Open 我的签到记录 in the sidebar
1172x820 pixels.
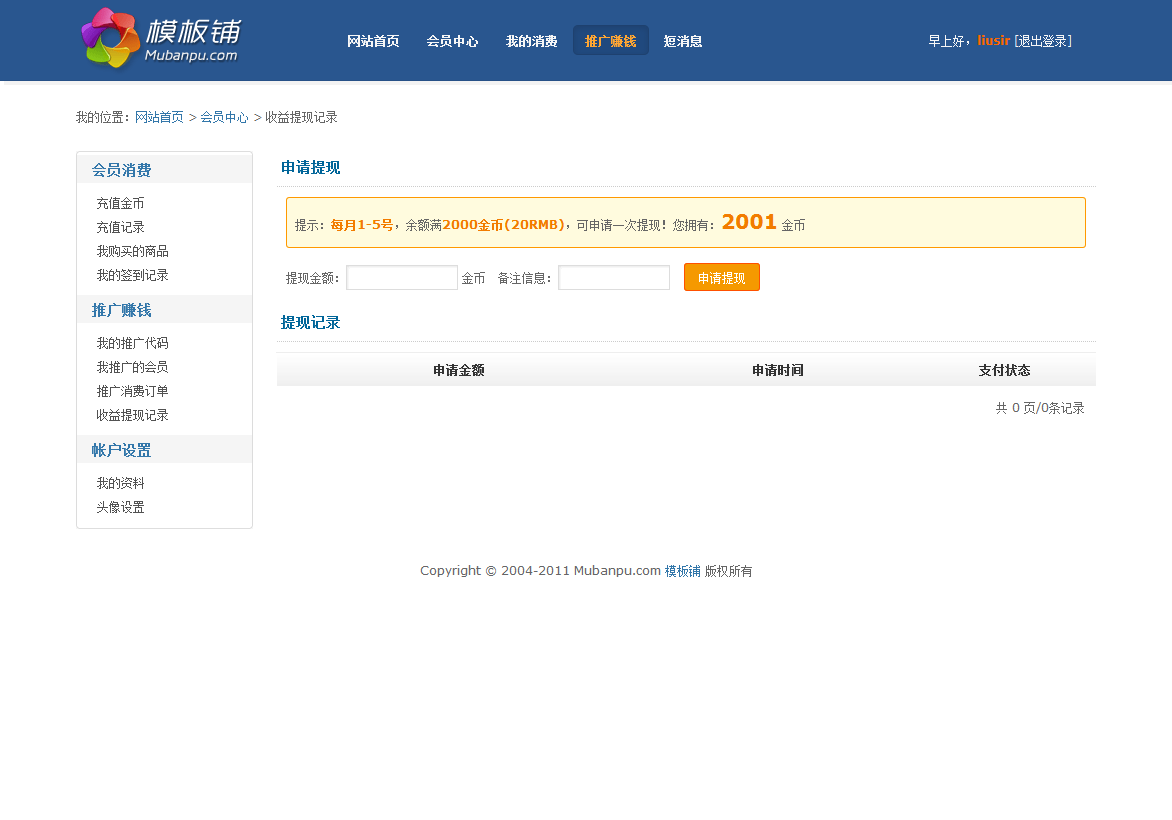coord(132,275)
